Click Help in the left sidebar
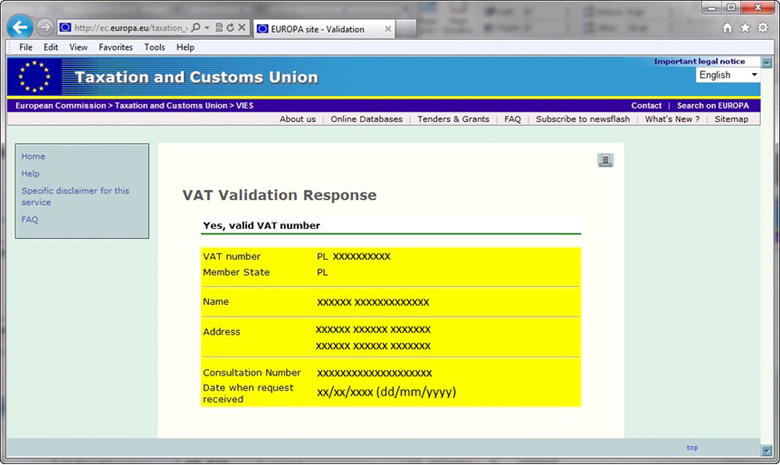The width and height of the screenshot is (780, 465). click(30, 174)
